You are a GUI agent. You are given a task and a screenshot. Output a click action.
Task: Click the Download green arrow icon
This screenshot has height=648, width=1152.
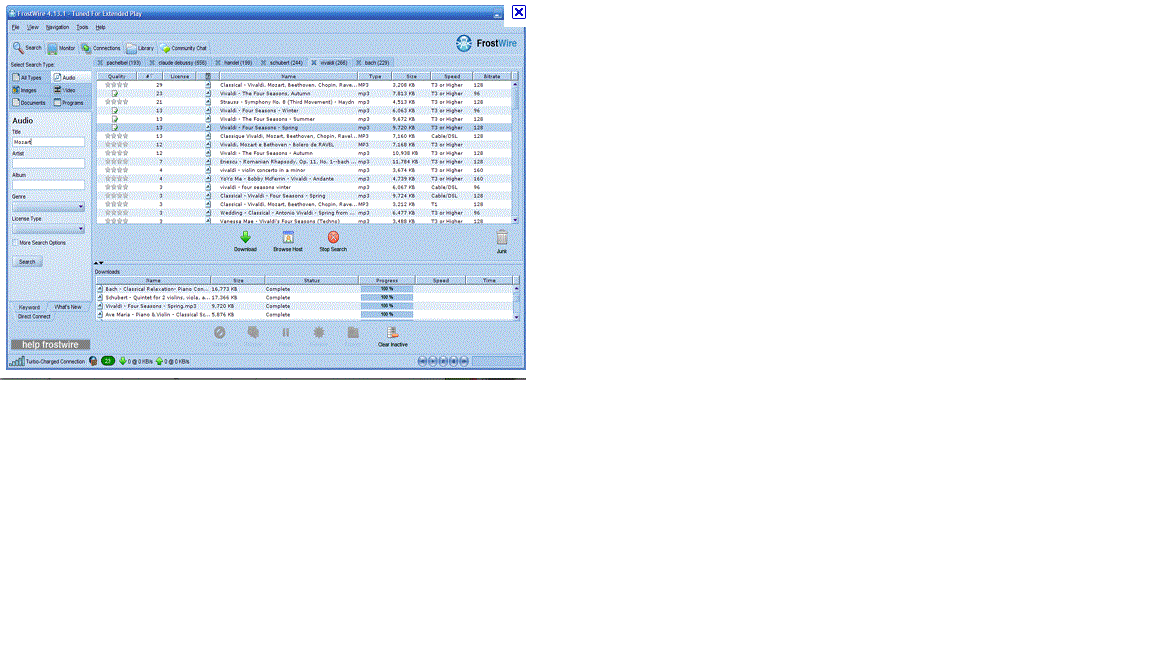coord(245,237)
